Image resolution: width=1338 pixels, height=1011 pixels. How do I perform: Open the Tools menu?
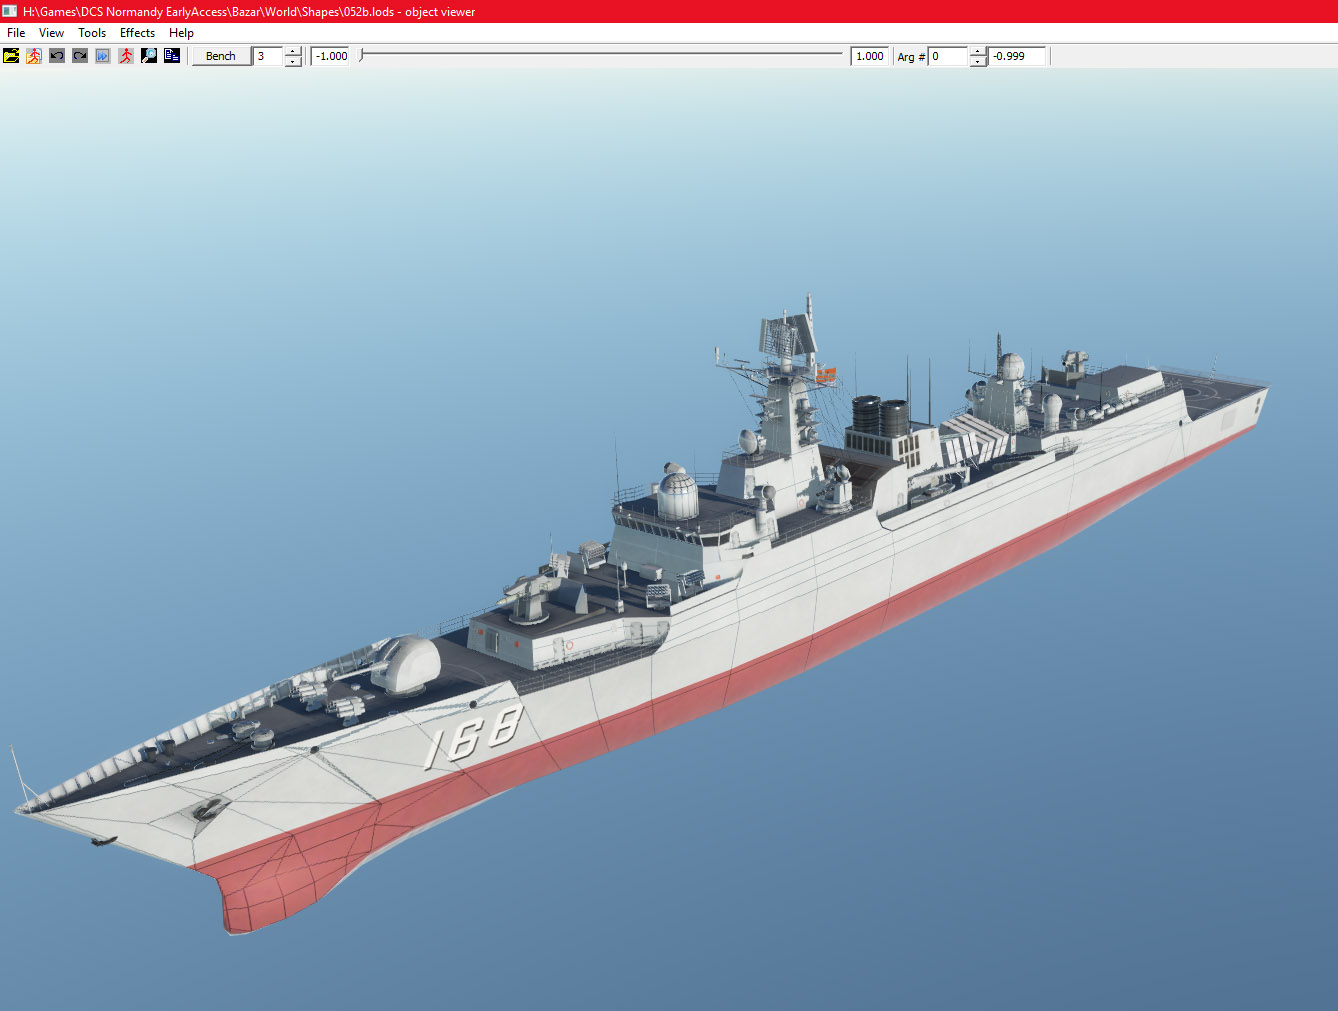[92, 33]
